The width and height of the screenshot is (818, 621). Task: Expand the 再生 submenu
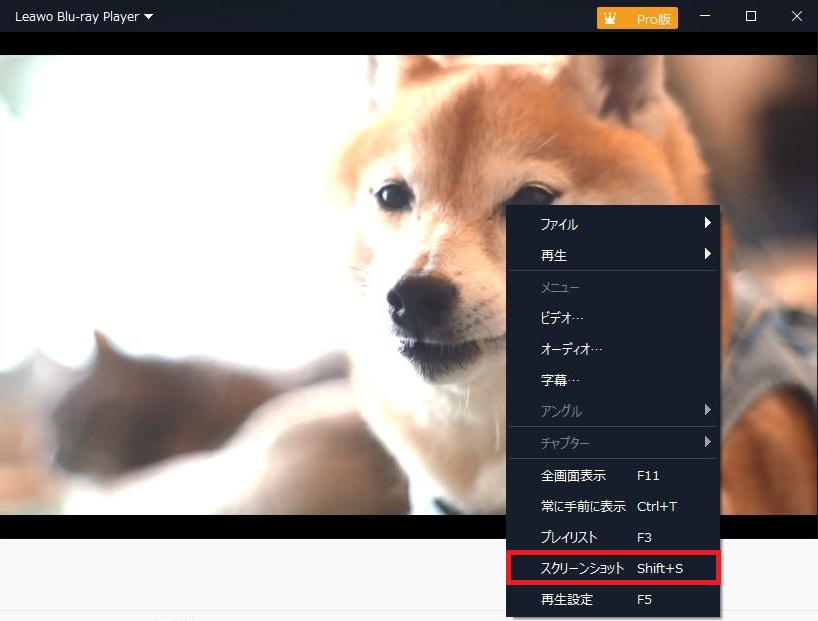612,255
